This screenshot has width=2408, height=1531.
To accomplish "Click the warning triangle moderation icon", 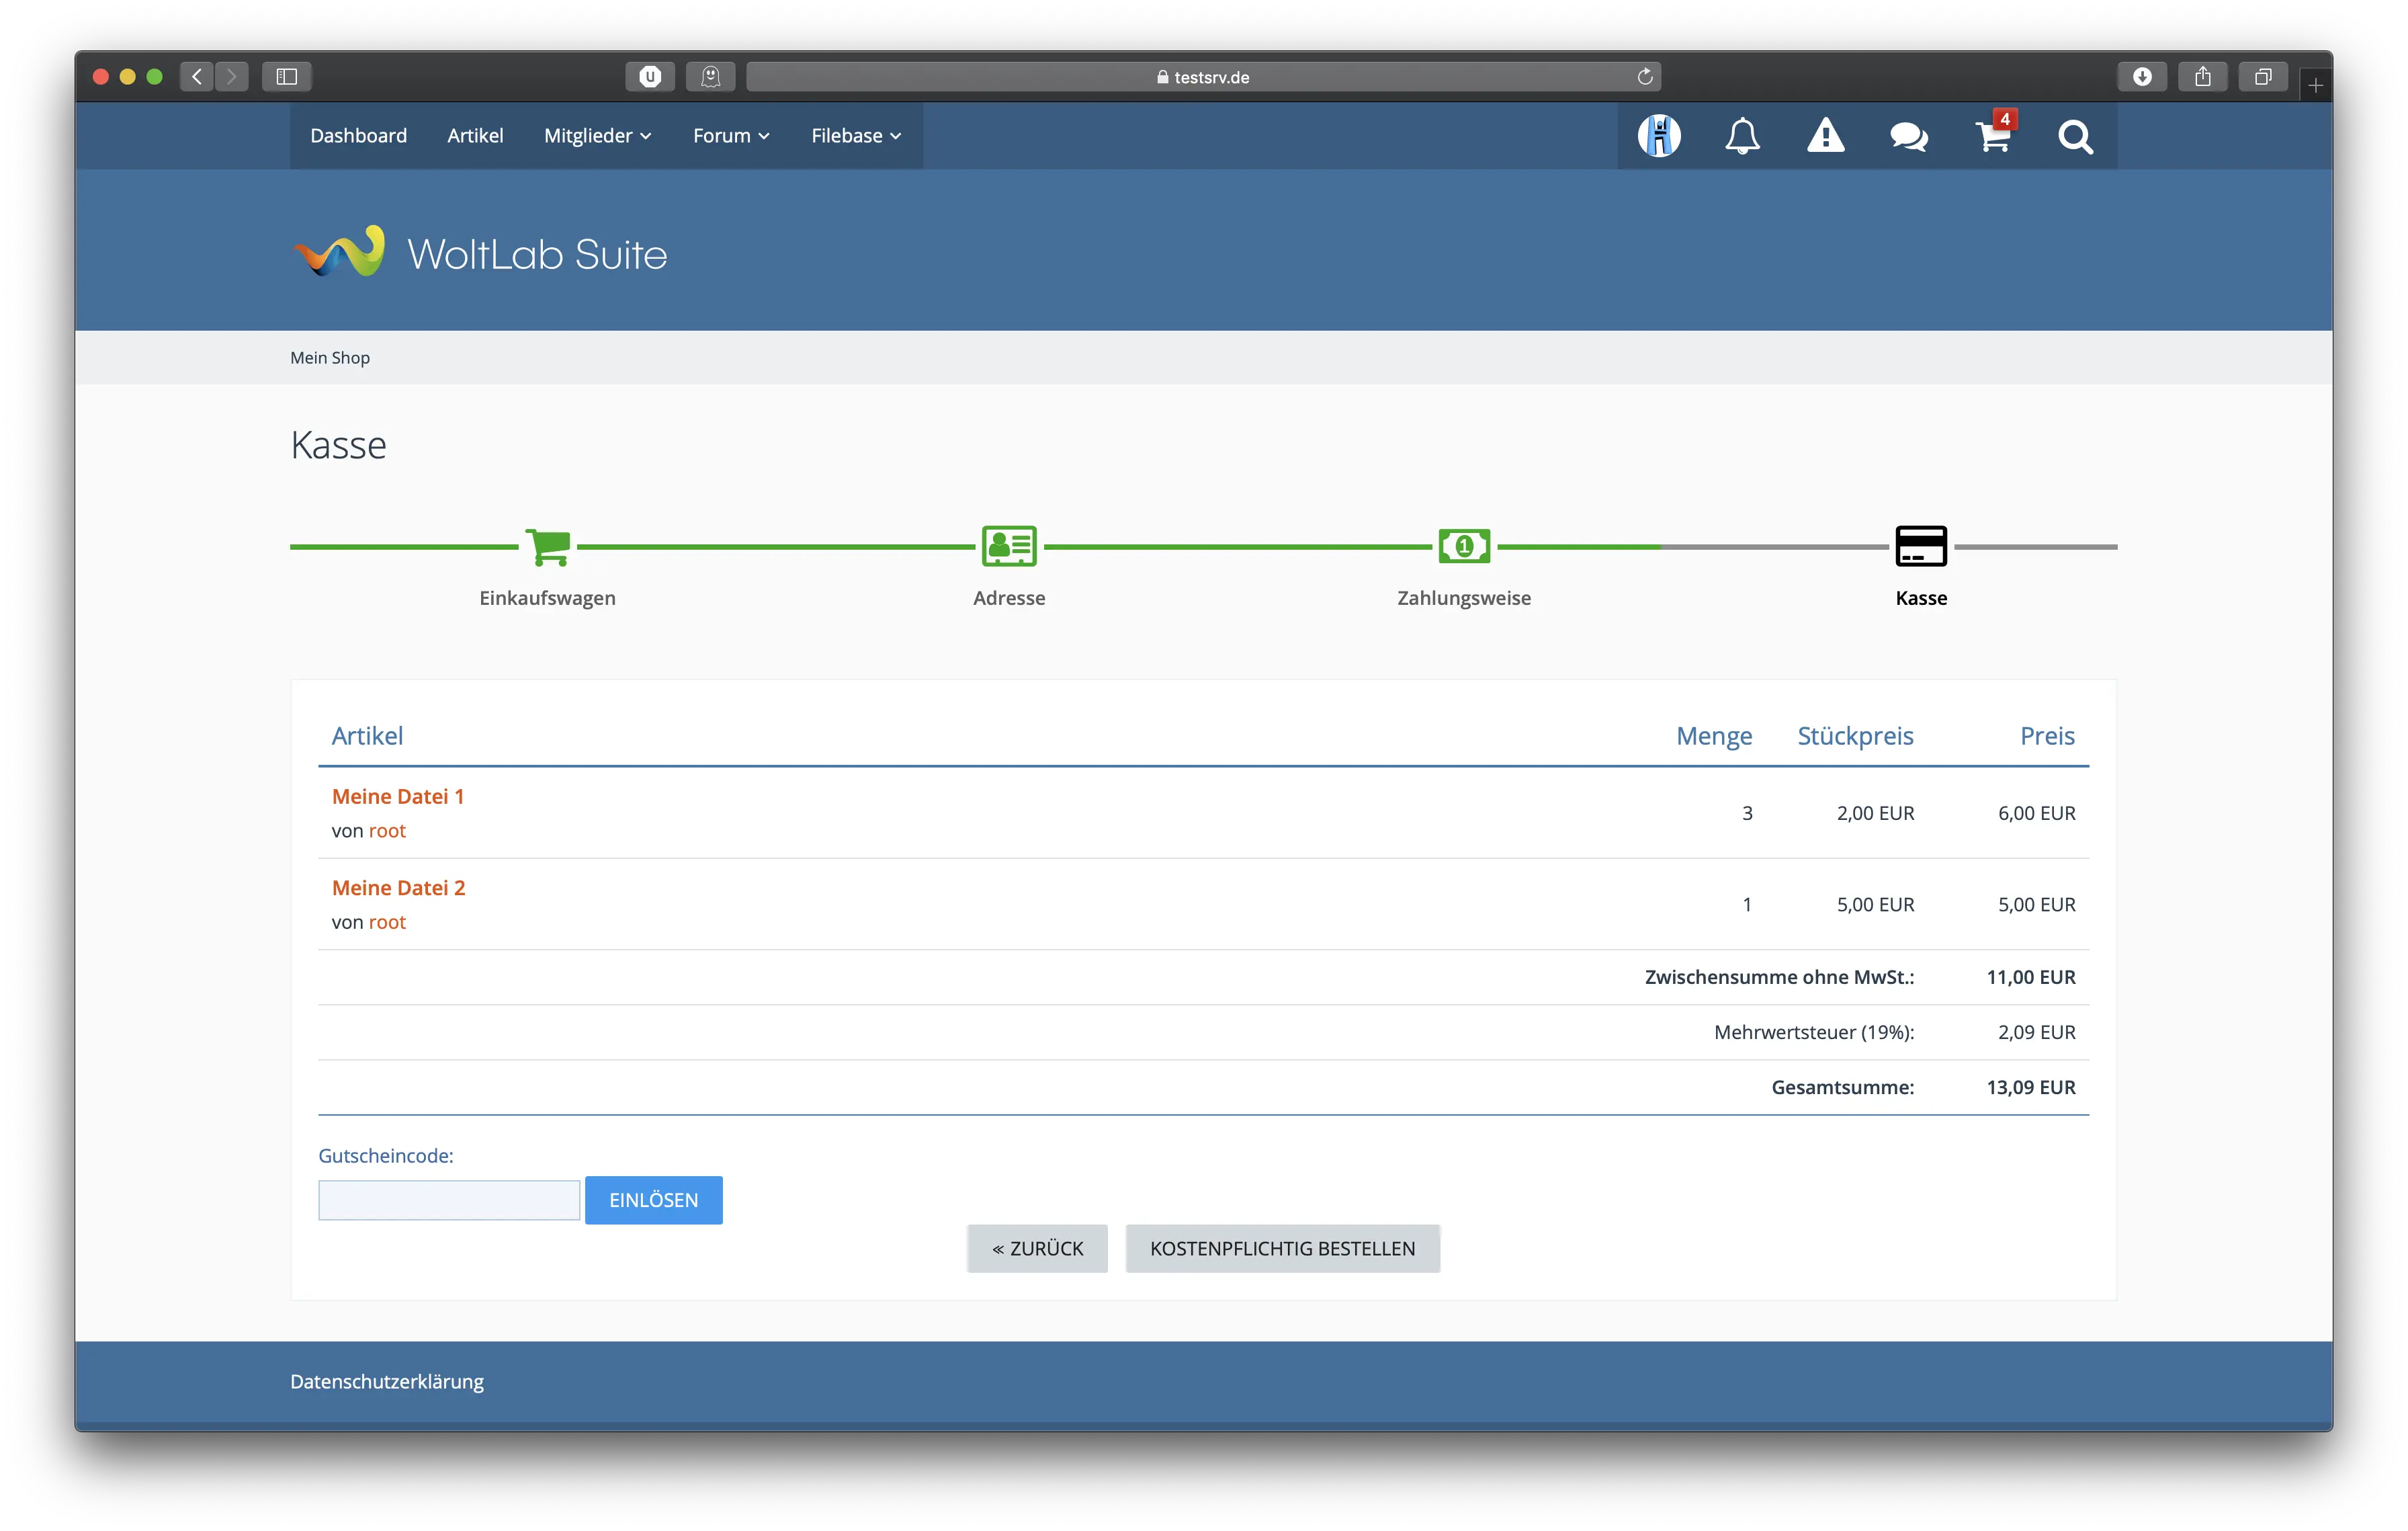I will (1825, 136).
